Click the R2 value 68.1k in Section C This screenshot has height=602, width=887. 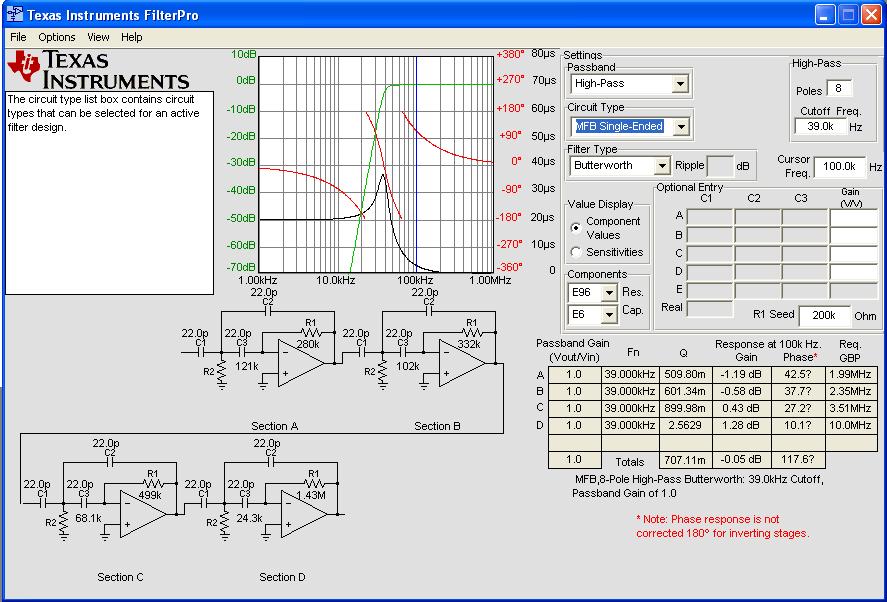click(89, 518)
